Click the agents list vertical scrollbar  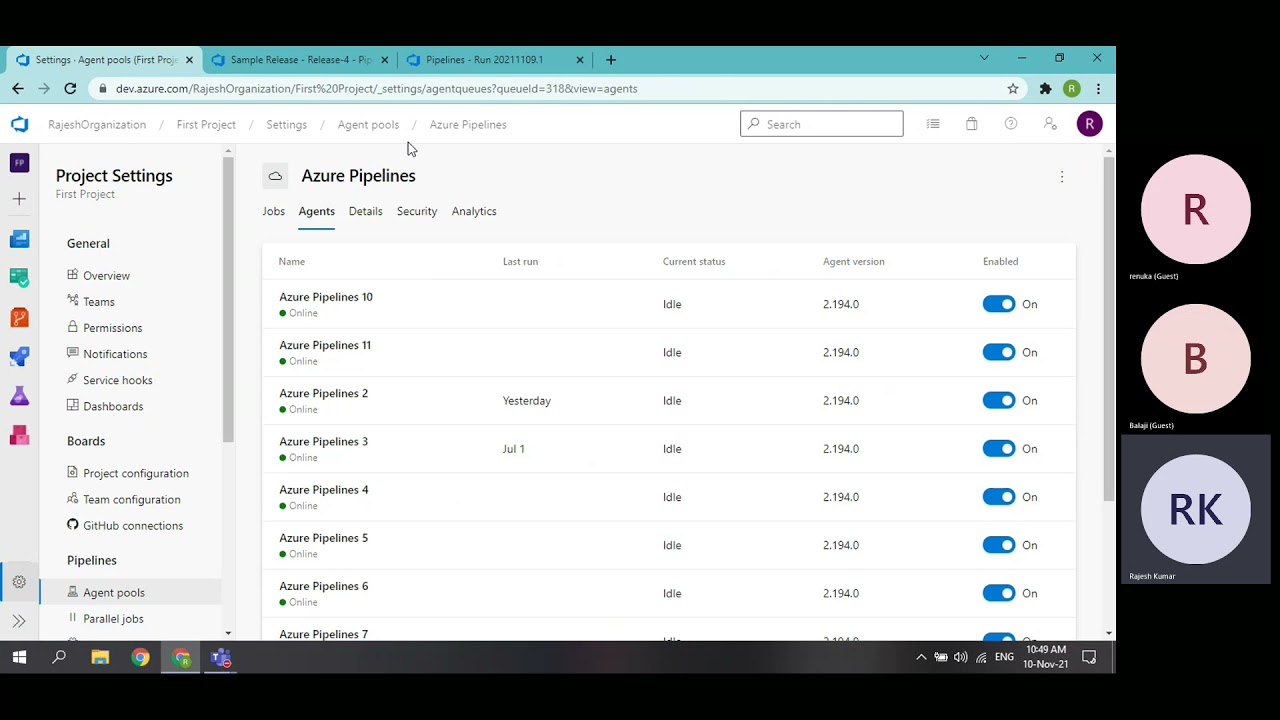[1108, 328]
